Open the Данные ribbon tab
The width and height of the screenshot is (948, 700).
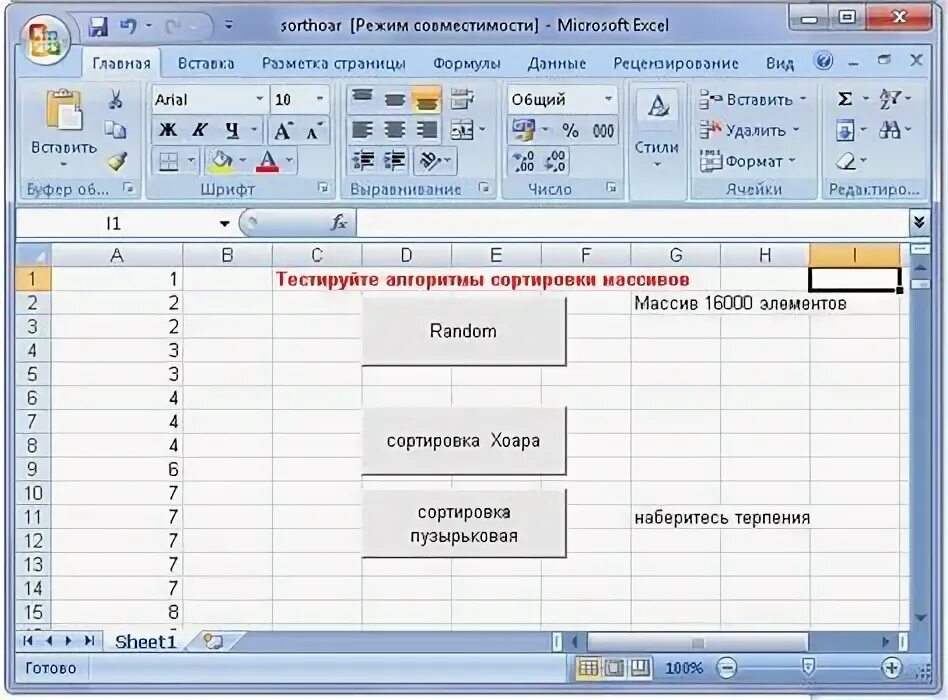pos(556,63)
